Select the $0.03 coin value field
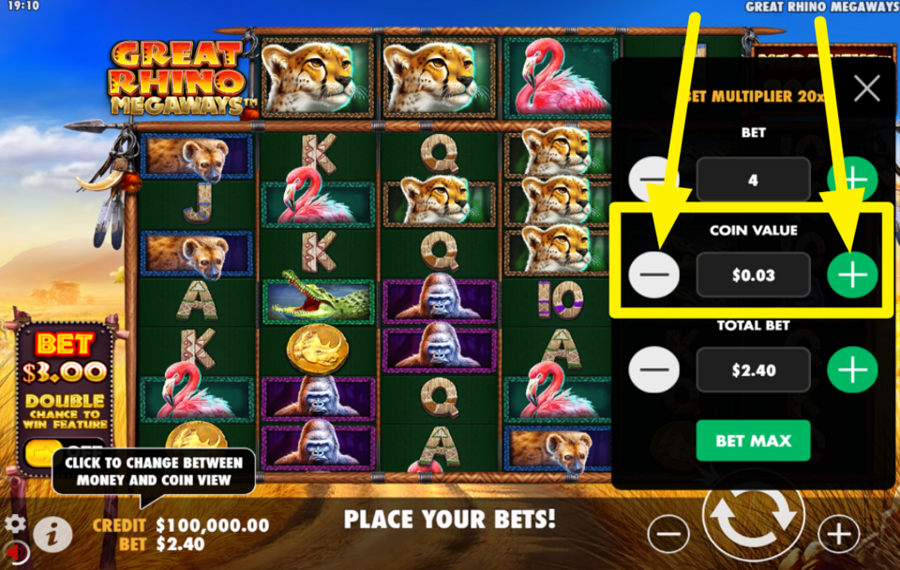 (753, 275)
